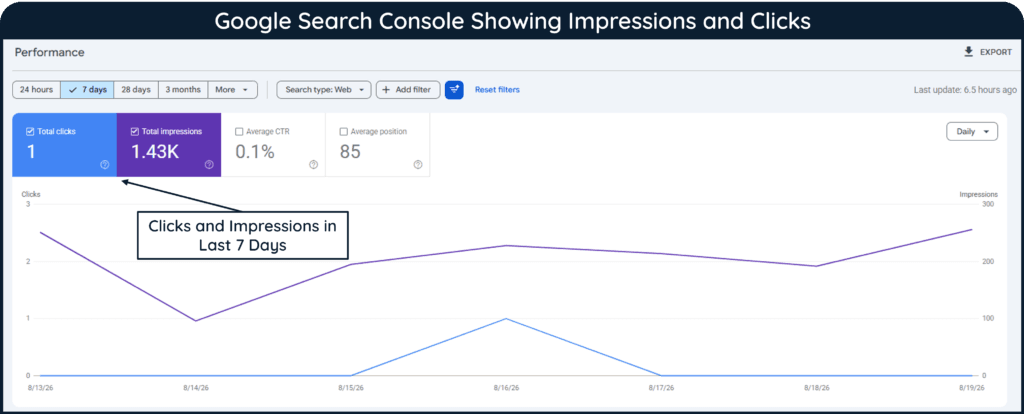Click the 0.1% CTR value
This screenshot has width=1024, height=414.
255,151
